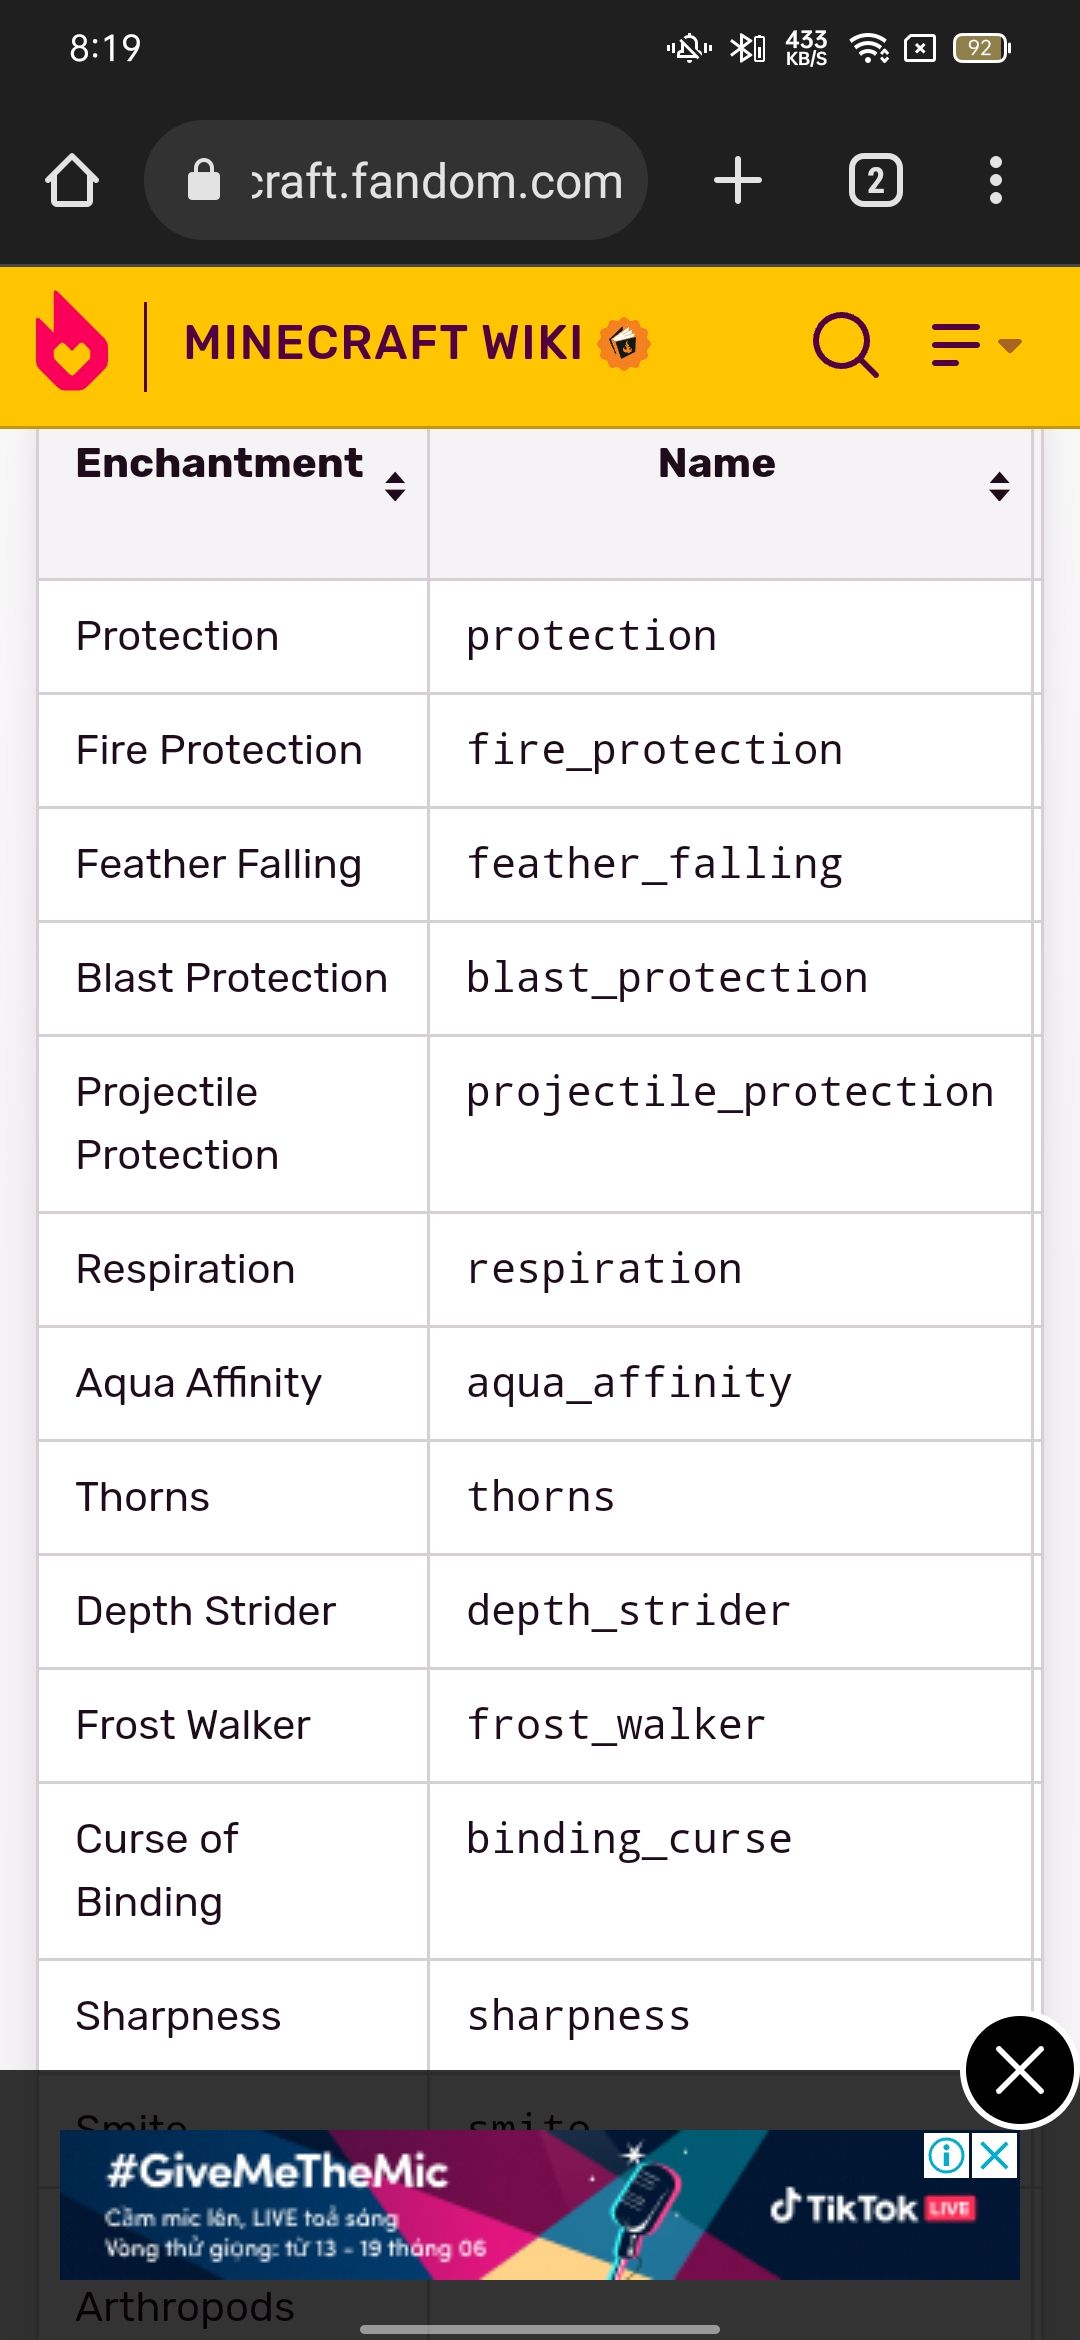Tap the lock icon in address bar

[x=204, y=181]
